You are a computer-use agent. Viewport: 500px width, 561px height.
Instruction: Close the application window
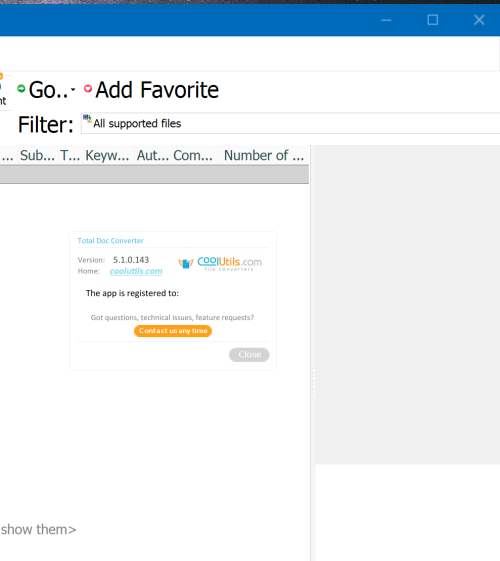click(479, 20)
